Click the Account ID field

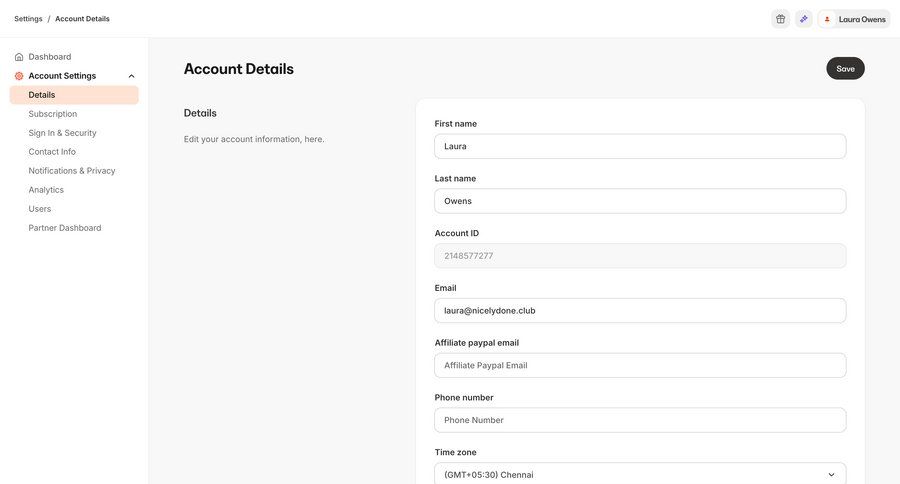click(x=640, y=255)
